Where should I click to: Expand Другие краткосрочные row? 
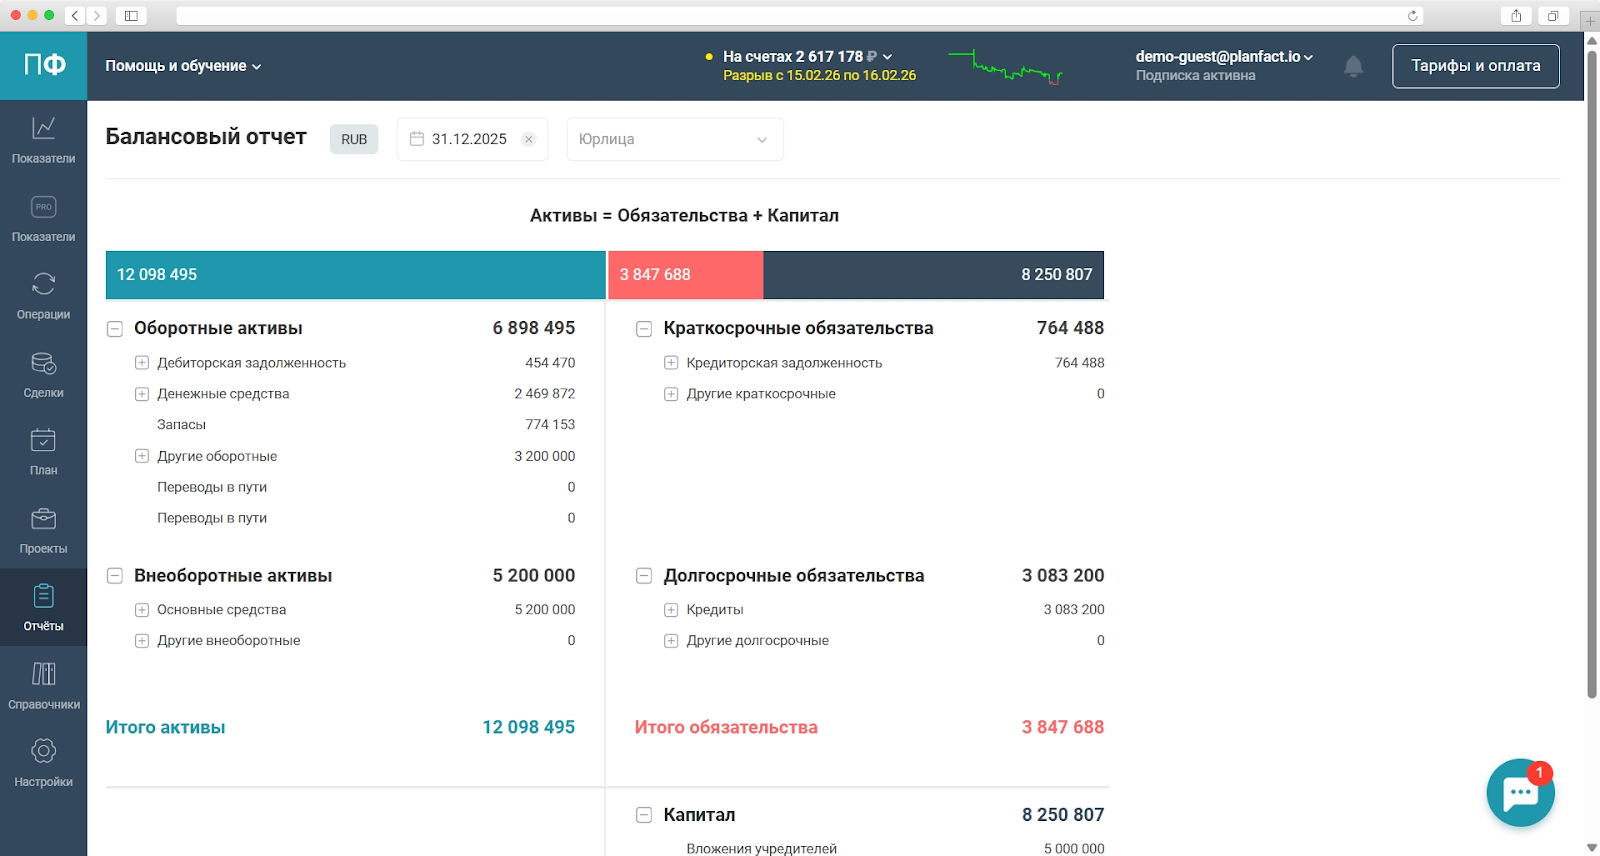pos(671,394)
